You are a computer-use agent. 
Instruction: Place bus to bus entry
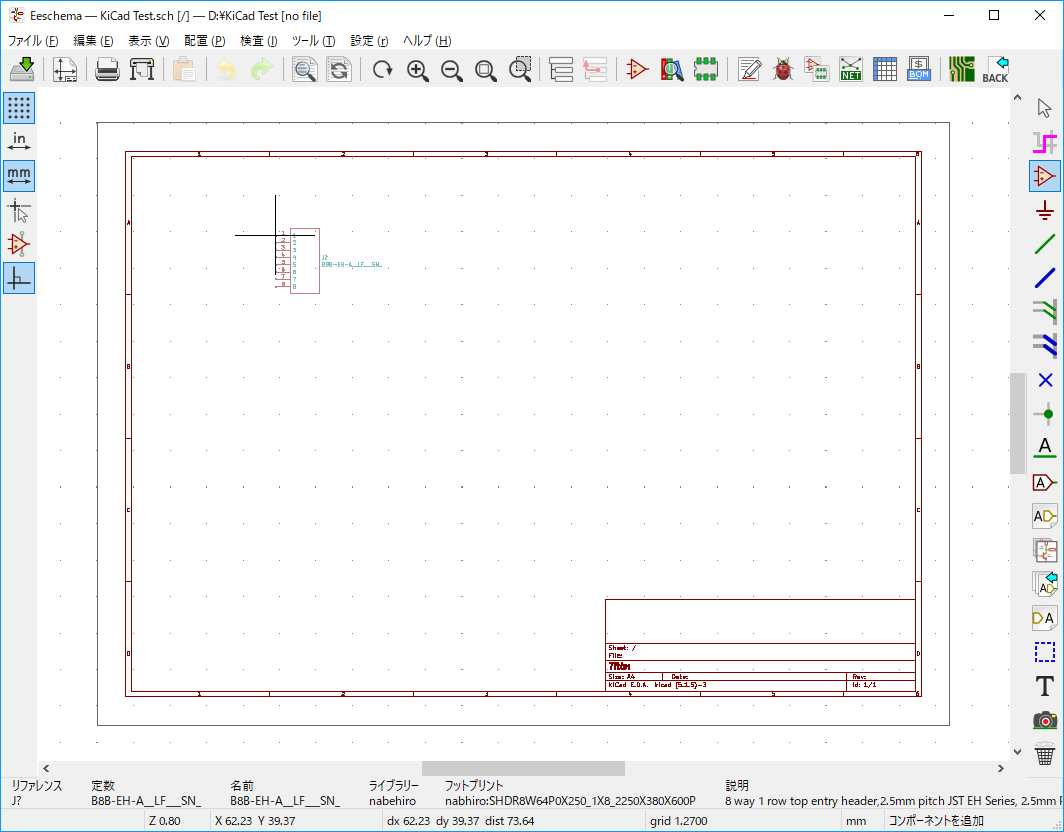tap(1045, 346)
